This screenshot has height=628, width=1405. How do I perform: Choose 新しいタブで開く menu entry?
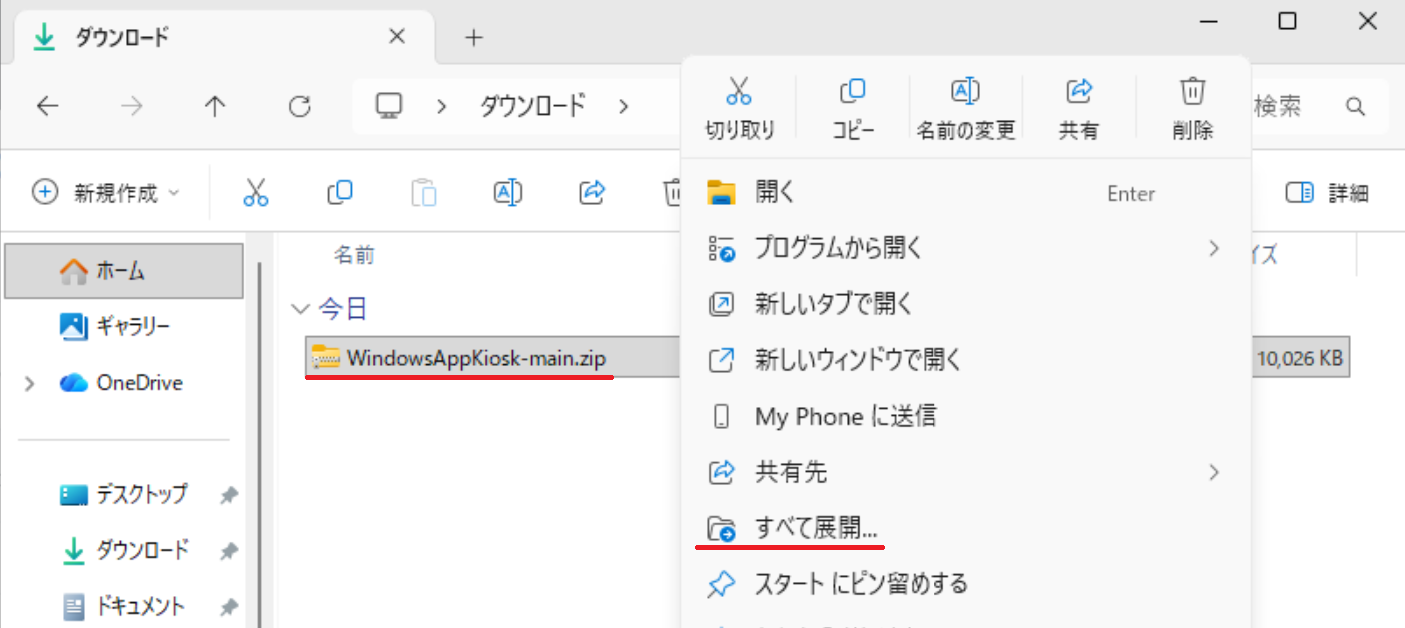coord(965,304)
